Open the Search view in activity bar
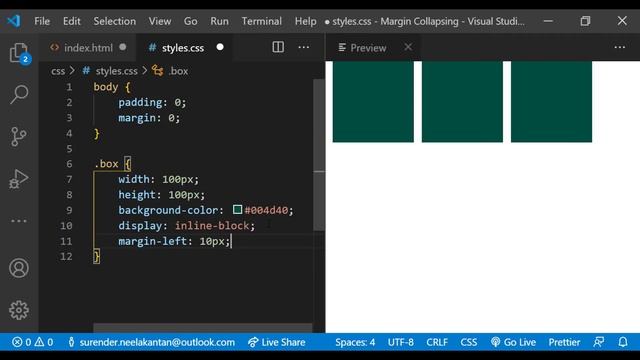Screen dimensions: 640x360 pos(19,94)
